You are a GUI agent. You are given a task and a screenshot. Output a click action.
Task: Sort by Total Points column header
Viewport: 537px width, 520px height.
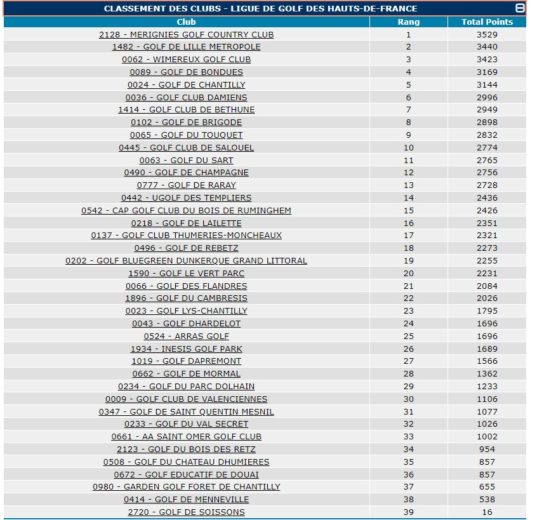tap(487, 22)
